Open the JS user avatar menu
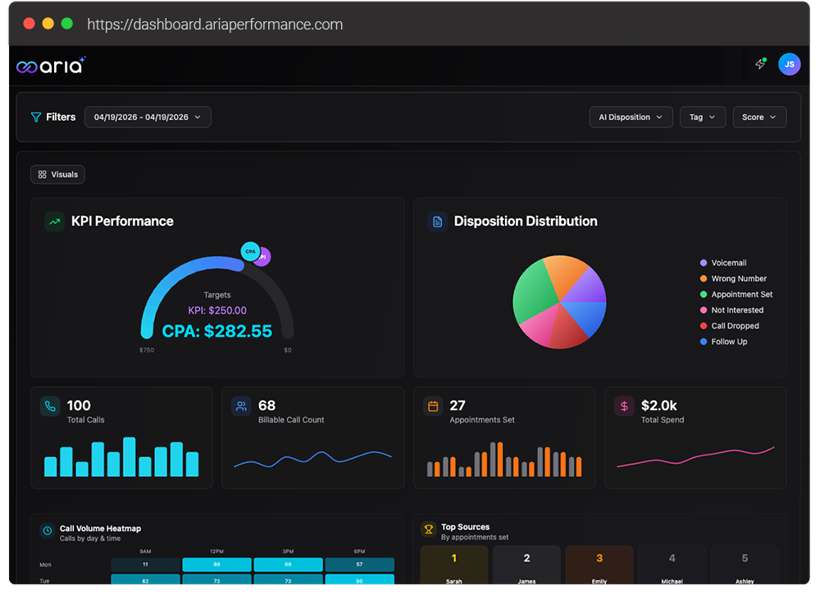820x595 pixels. [789, 64]
